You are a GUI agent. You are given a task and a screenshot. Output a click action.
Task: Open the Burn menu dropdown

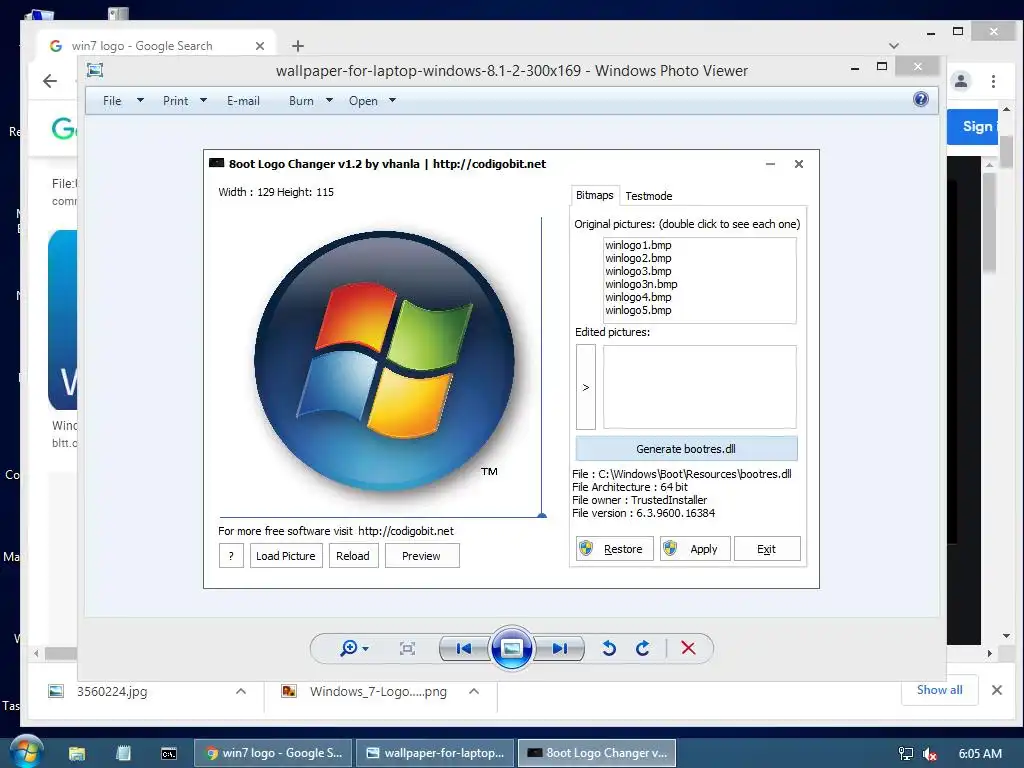[311, 101]
